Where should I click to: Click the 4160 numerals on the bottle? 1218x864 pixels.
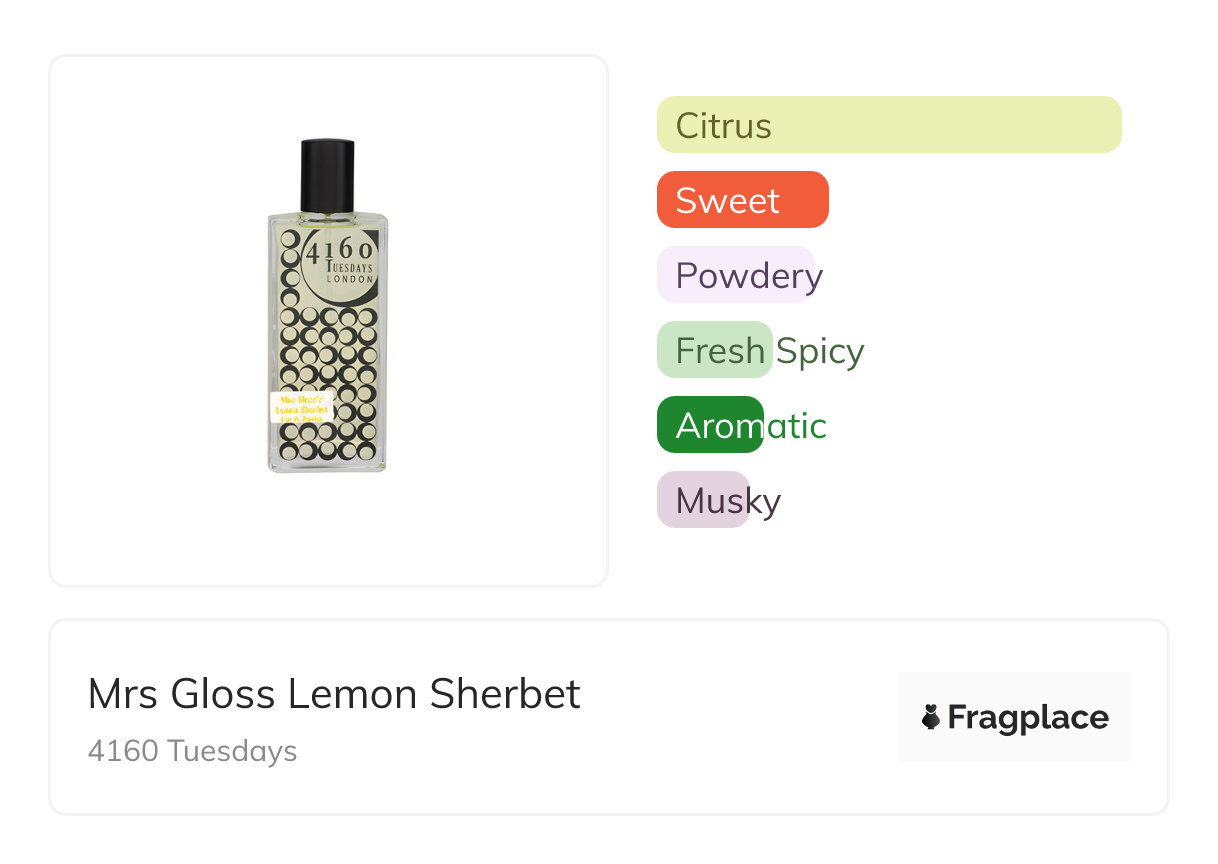coord(340,251)
